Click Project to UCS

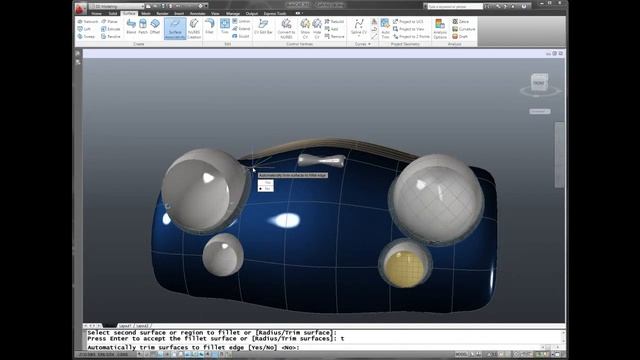point(408,21)
